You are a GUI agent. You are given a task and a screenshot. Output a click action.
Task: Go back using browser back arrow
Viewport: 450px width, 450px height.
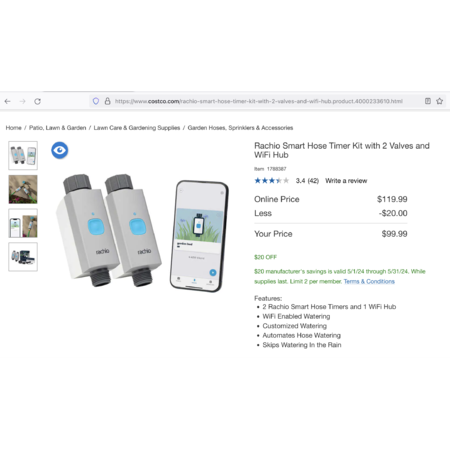pyautogui.click(x=8, y=101)
